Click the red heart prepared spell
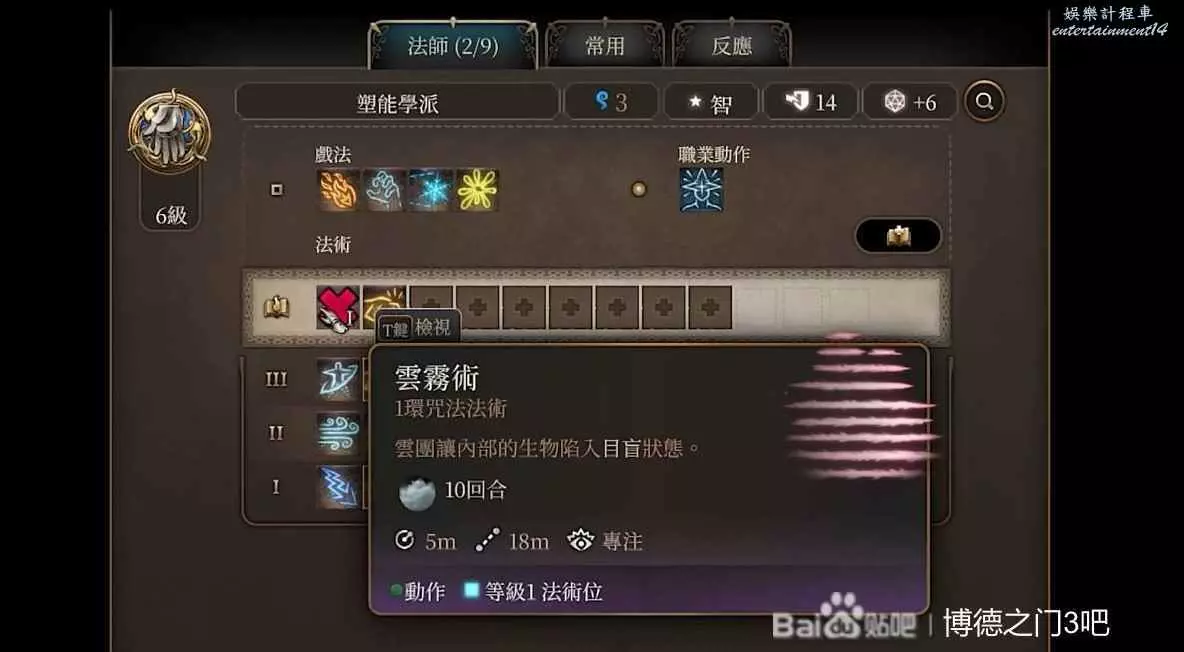This screenshot has height=652, width=1184. click(x=338, y=307)
